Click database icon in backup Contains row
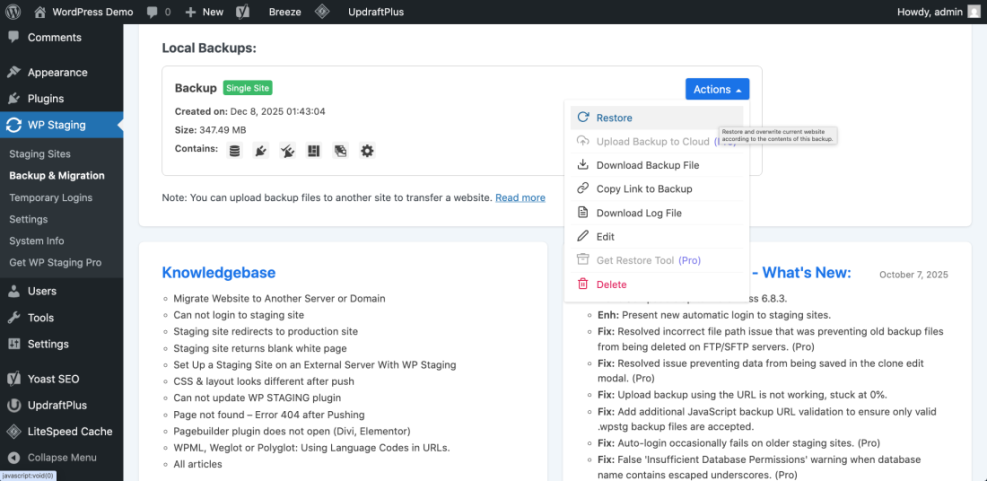987x481 pixels. (x=235, y=150)
